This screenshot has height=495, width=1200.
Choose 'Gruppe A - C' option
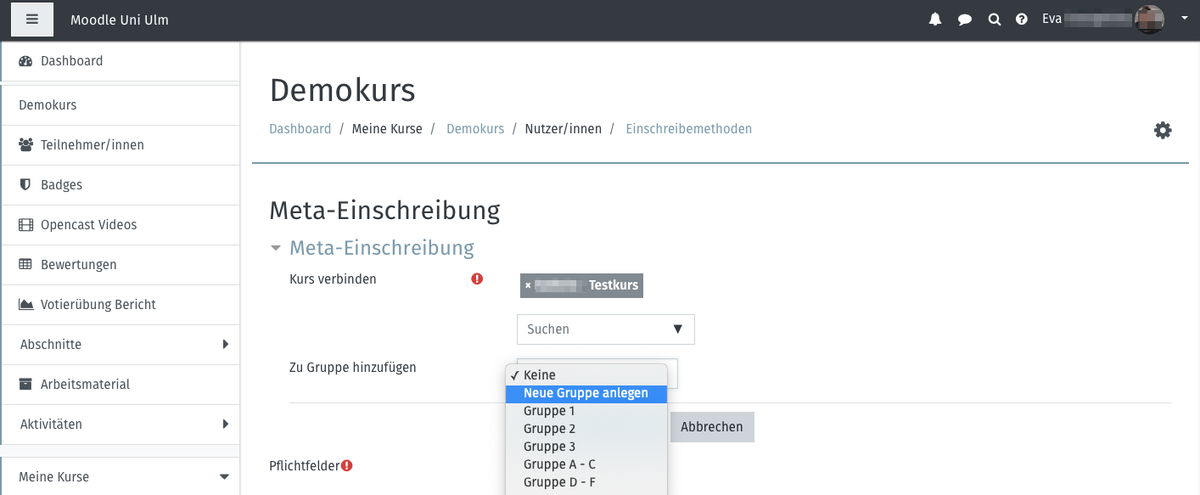[560, 465]
